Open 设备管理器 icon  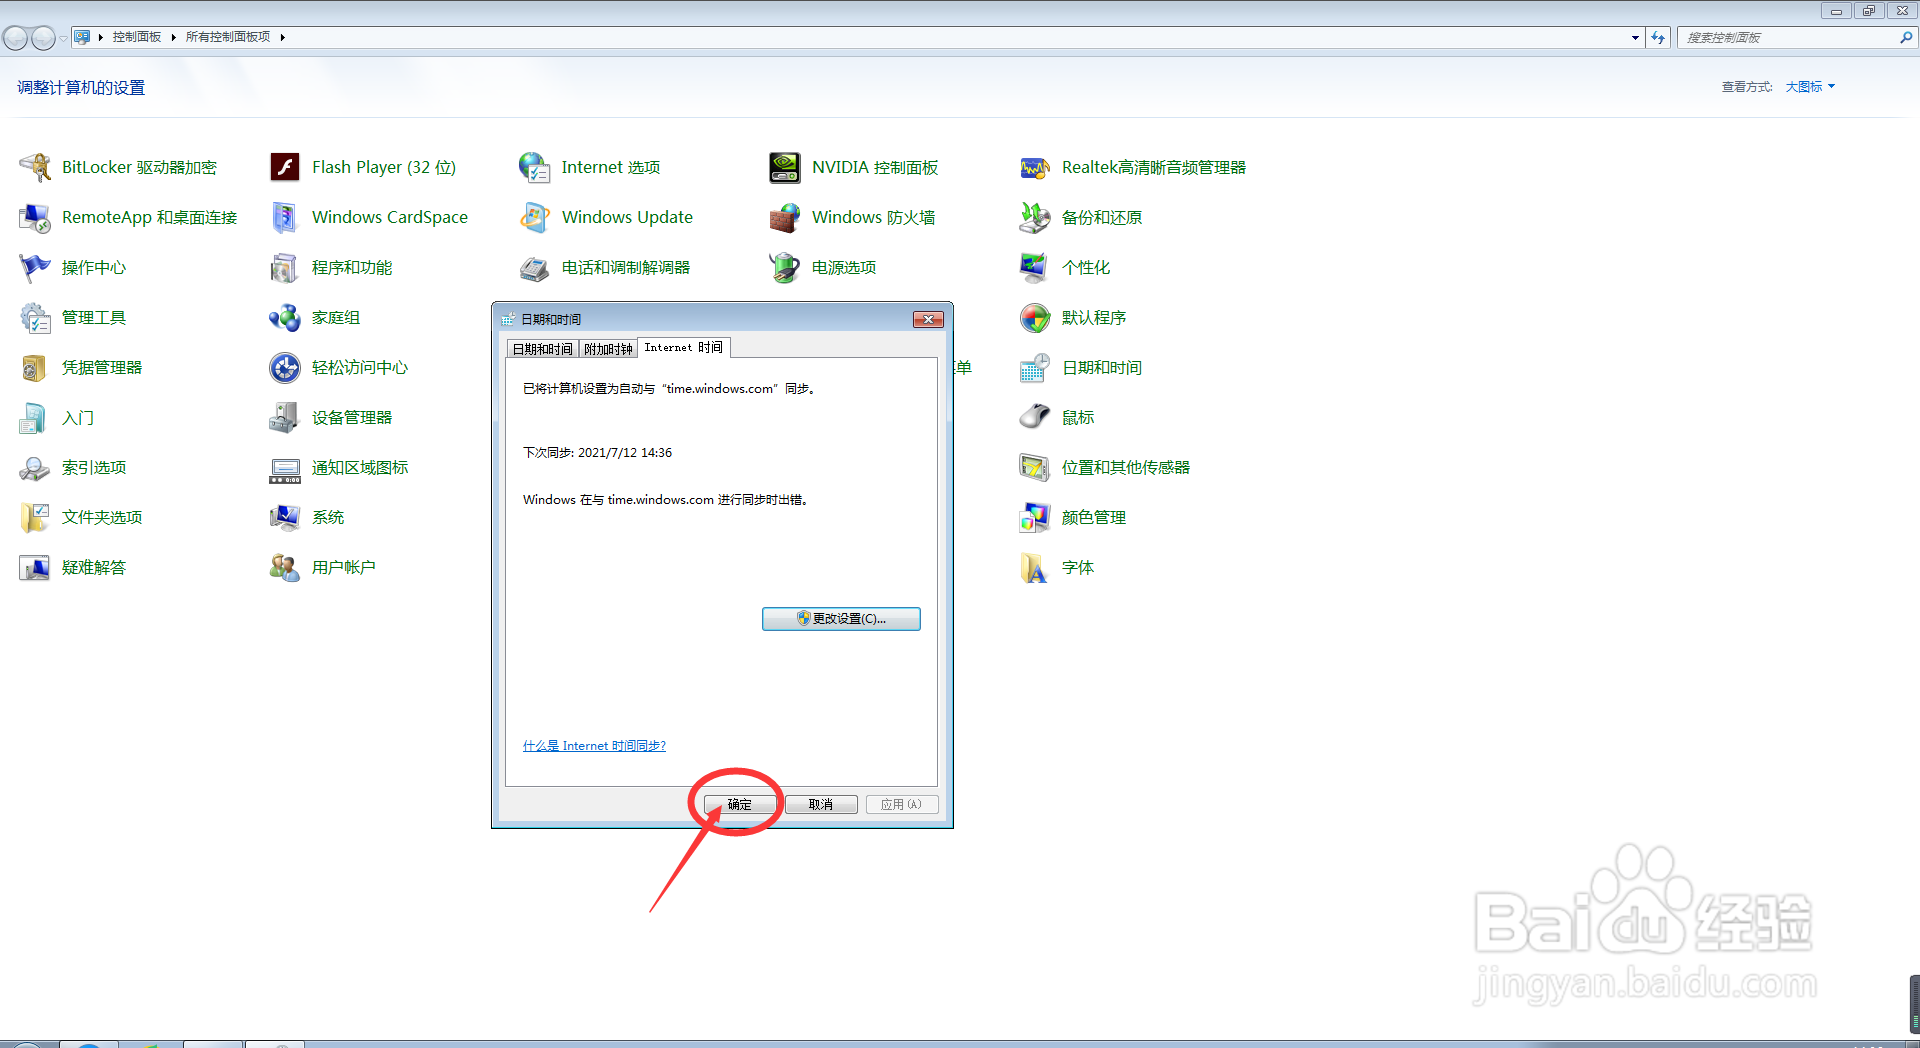point(285,417)
